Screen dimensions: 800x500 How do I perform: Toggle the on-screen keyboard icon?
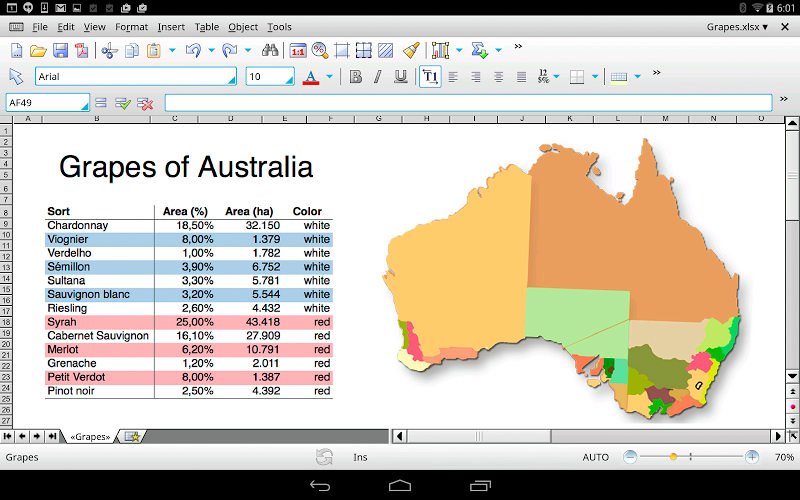16,27
